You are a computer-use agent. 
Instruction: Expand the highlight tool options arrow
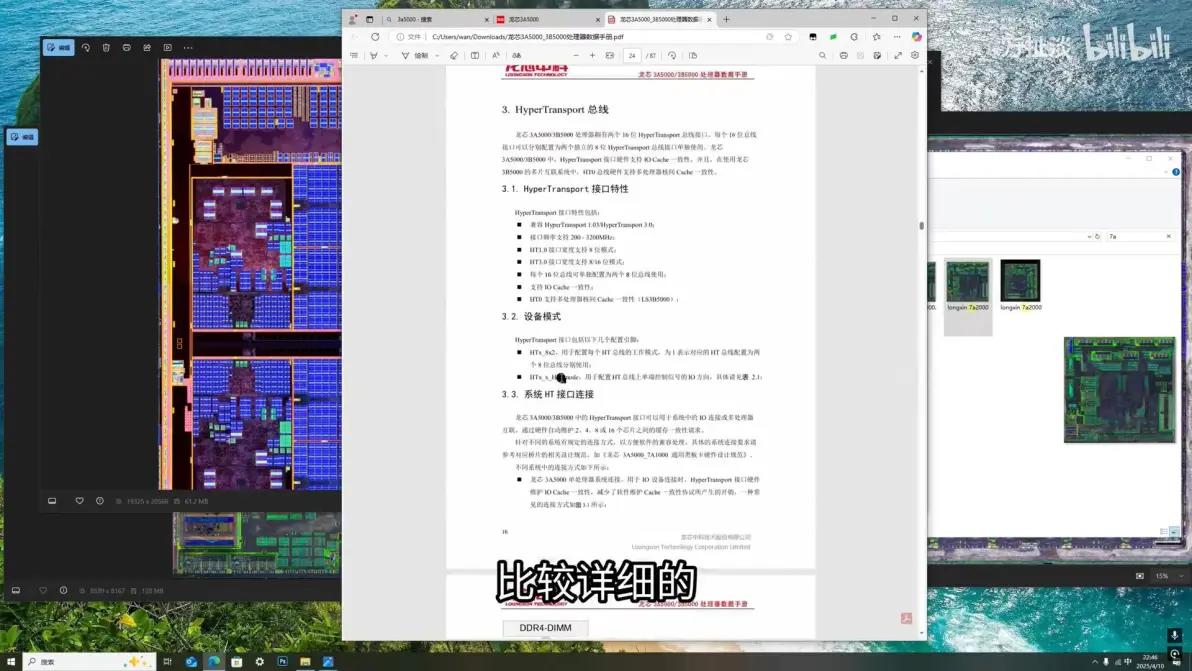[386, 55]
